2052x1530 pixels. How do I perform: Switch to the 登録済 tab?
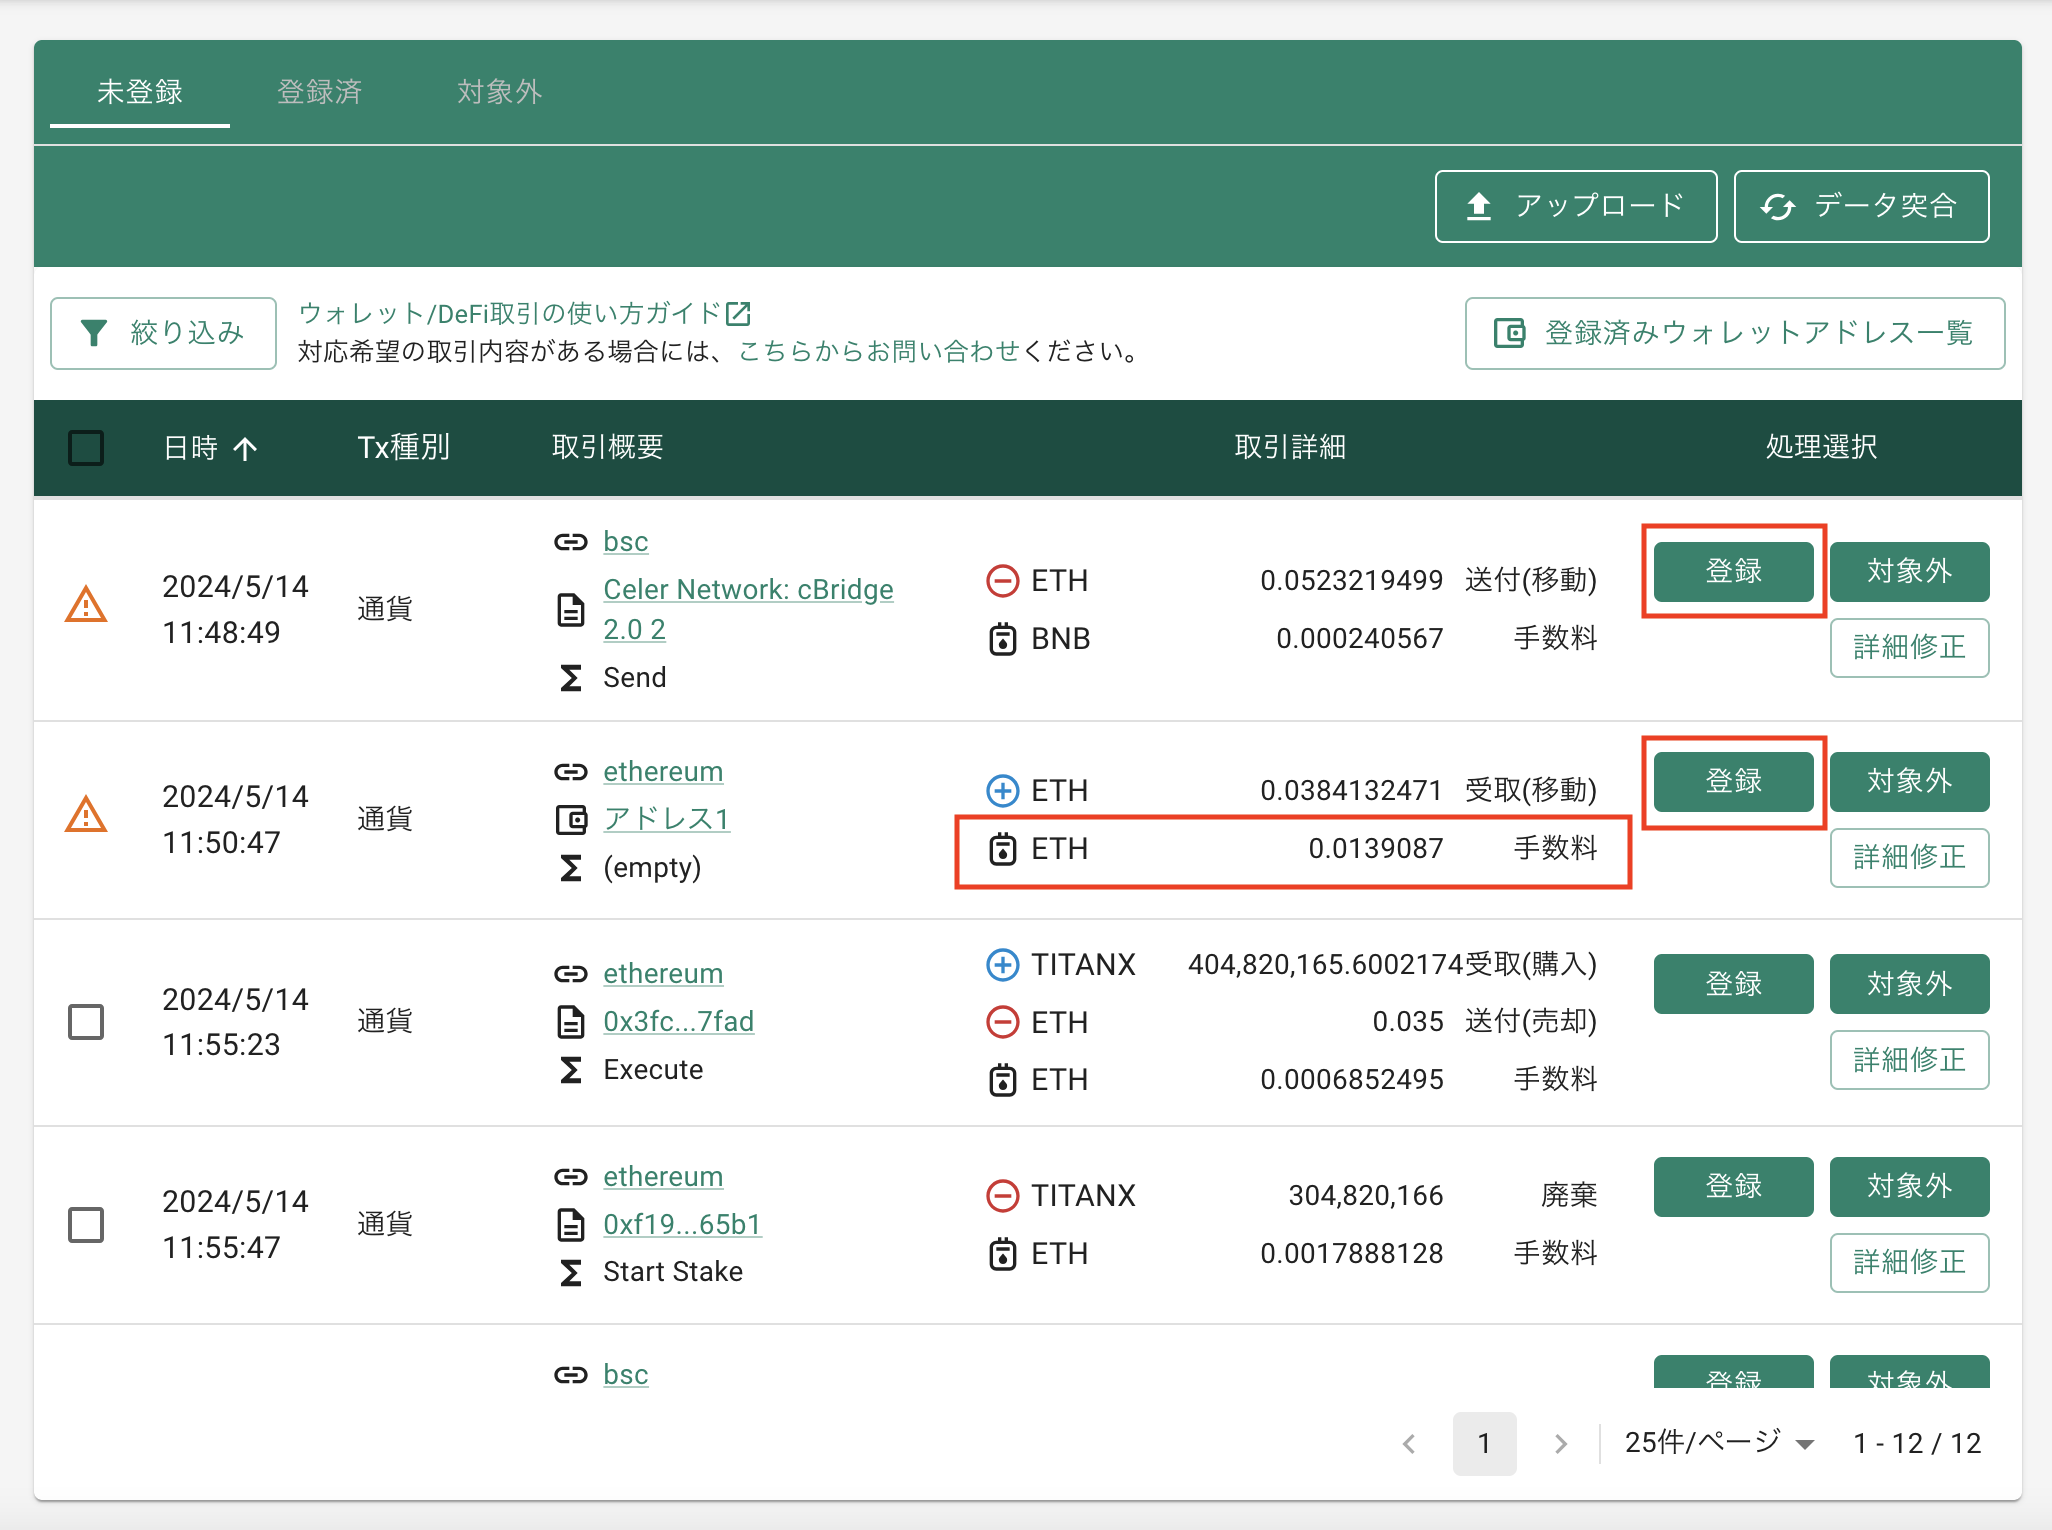[x=320, y=92]
